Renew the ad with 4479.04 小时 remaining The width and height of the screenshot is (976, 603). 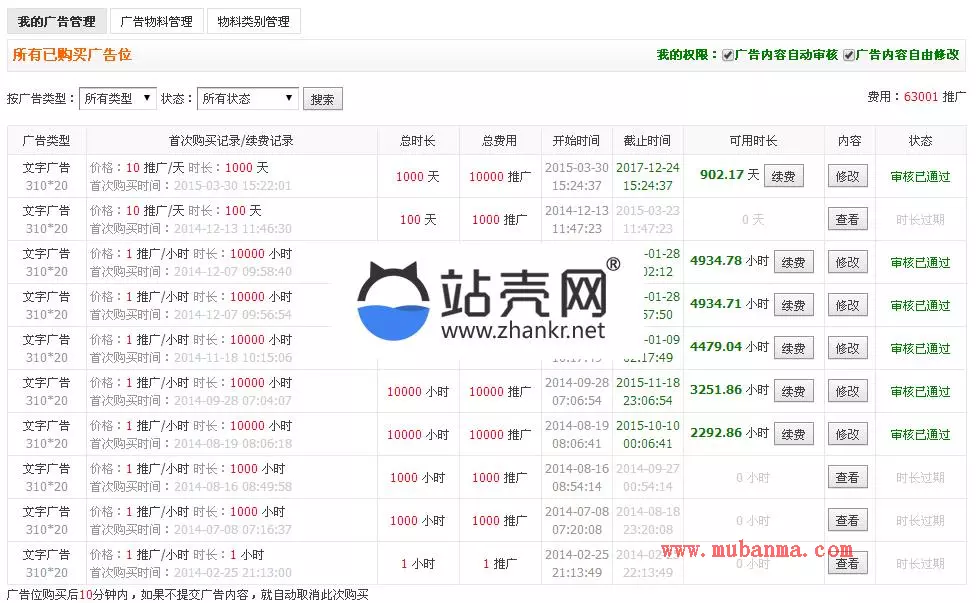(x=793, y=349)
